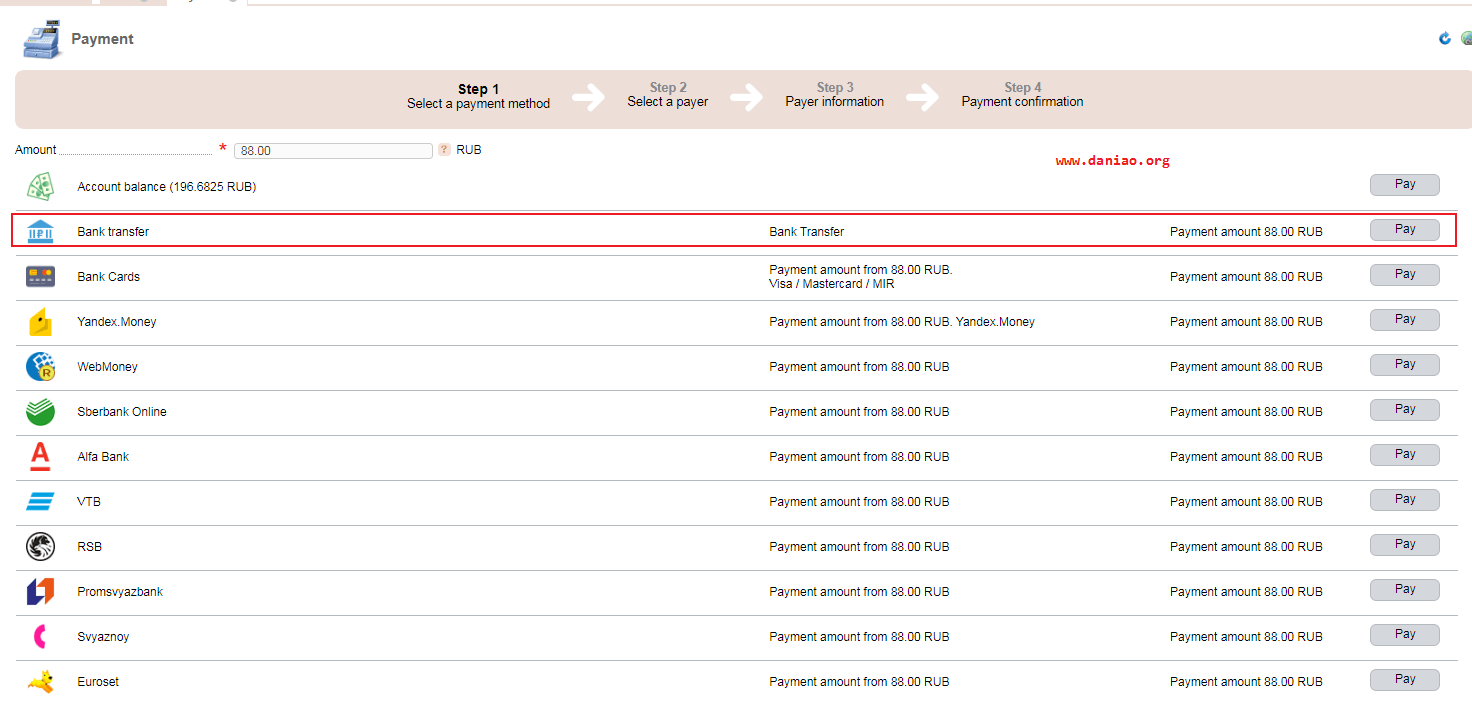Click the Bank Cards icon
The height and width of the screenshot is (705, 1472).
pyautogui.click(x=40, y=277)
